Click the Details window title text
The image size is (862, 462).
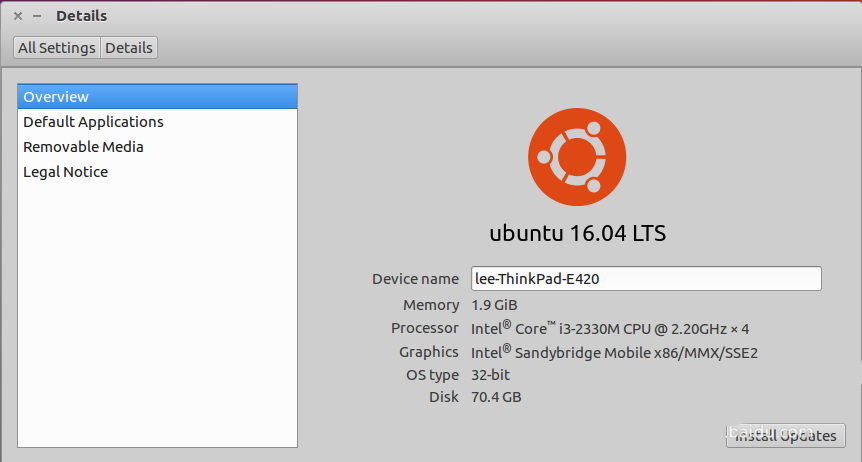pos(81,16)
